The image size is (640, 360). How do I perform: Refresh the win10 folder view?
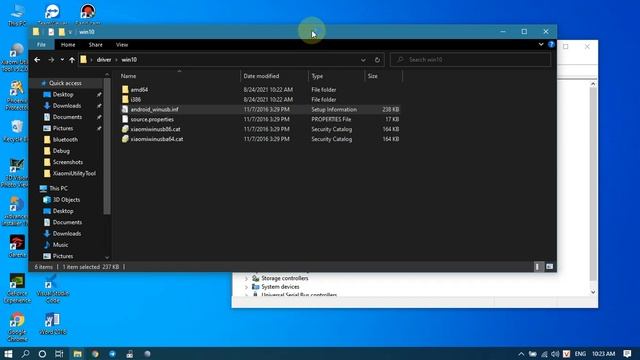[377, 60]
